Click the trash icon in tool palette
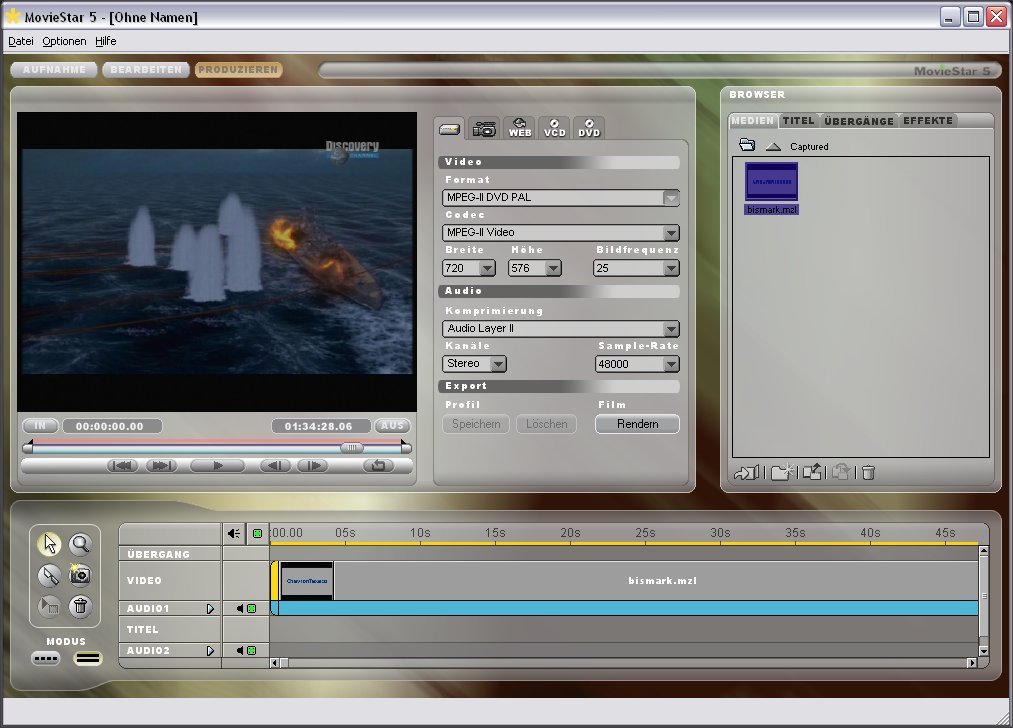The width and height of the screenshot is (1013, 728). [80, 605]
